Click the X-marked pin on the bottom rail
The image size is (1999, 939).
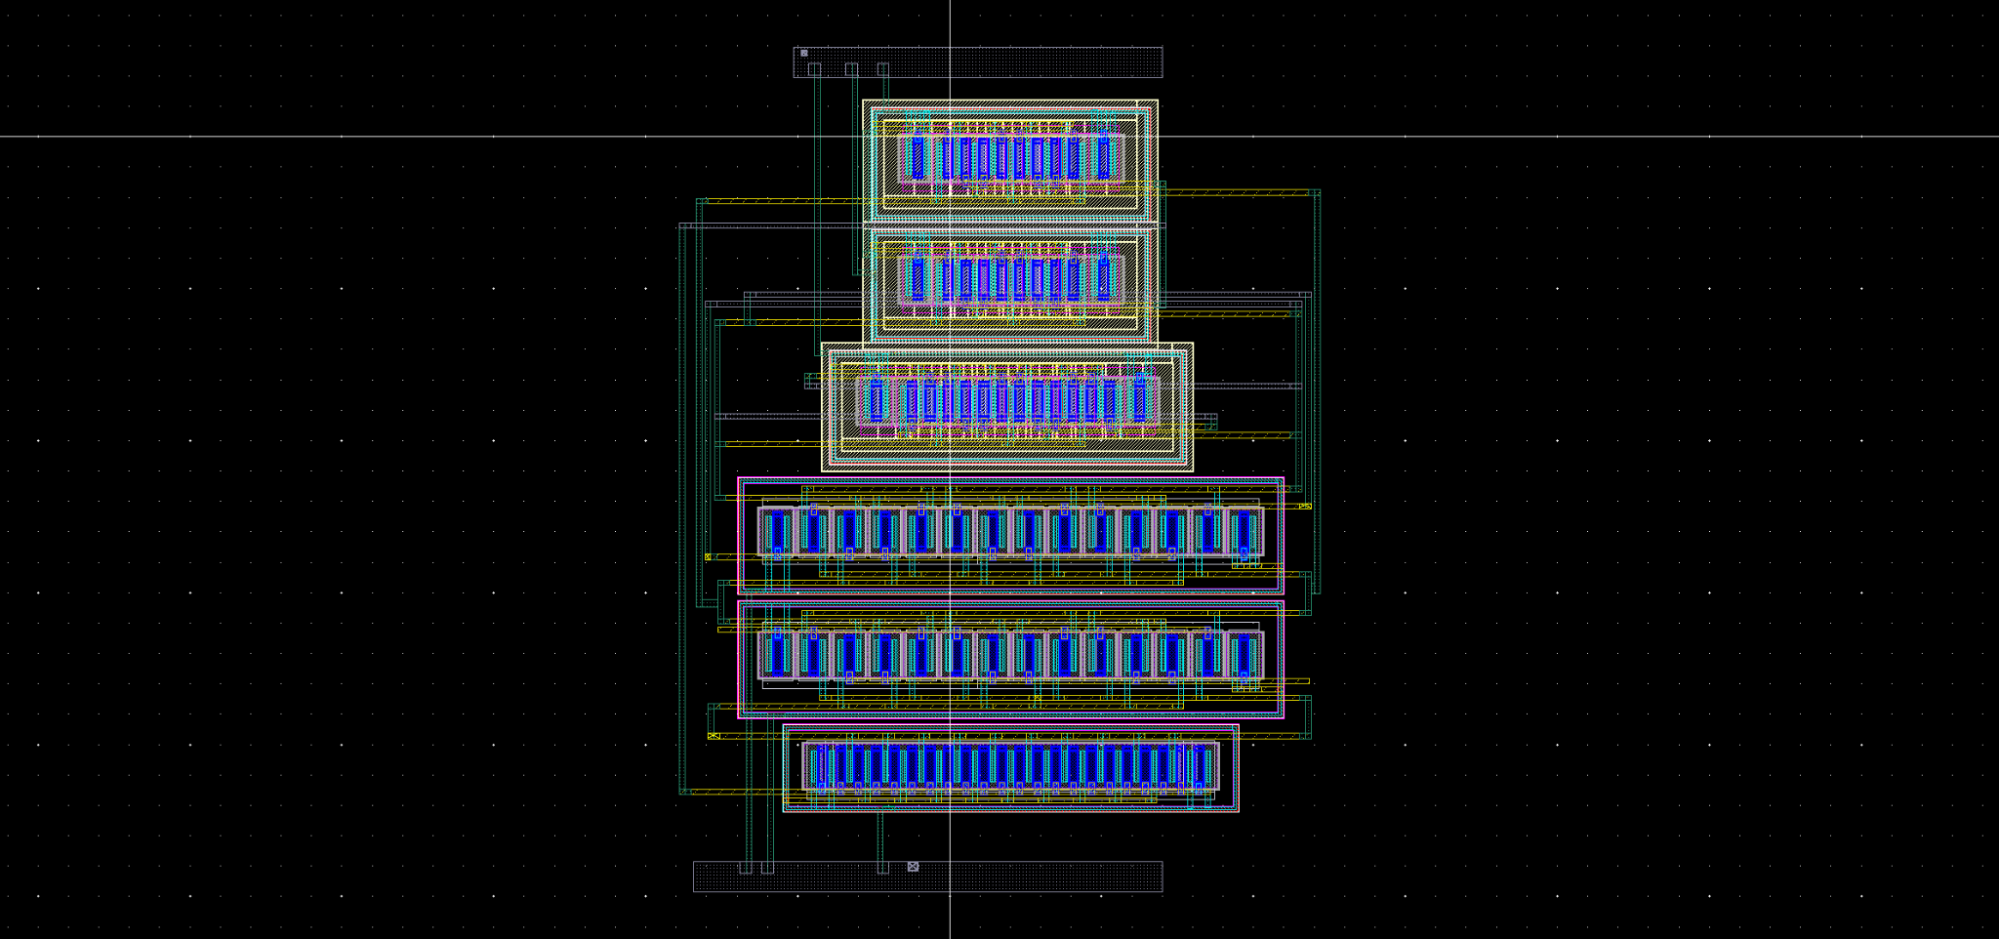[x=913, y=866]
